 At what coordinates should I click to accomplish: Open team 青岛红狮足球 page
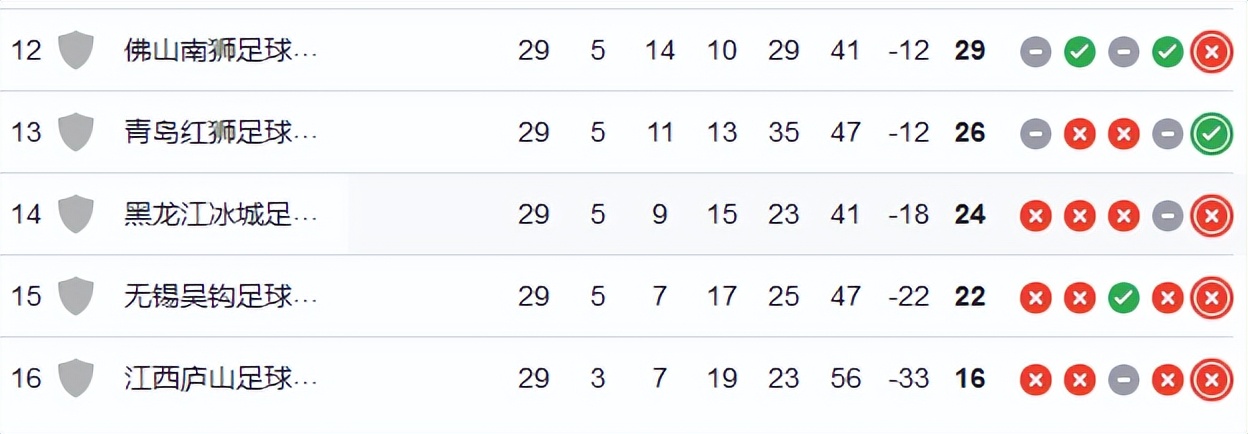(x=220, y=132)
